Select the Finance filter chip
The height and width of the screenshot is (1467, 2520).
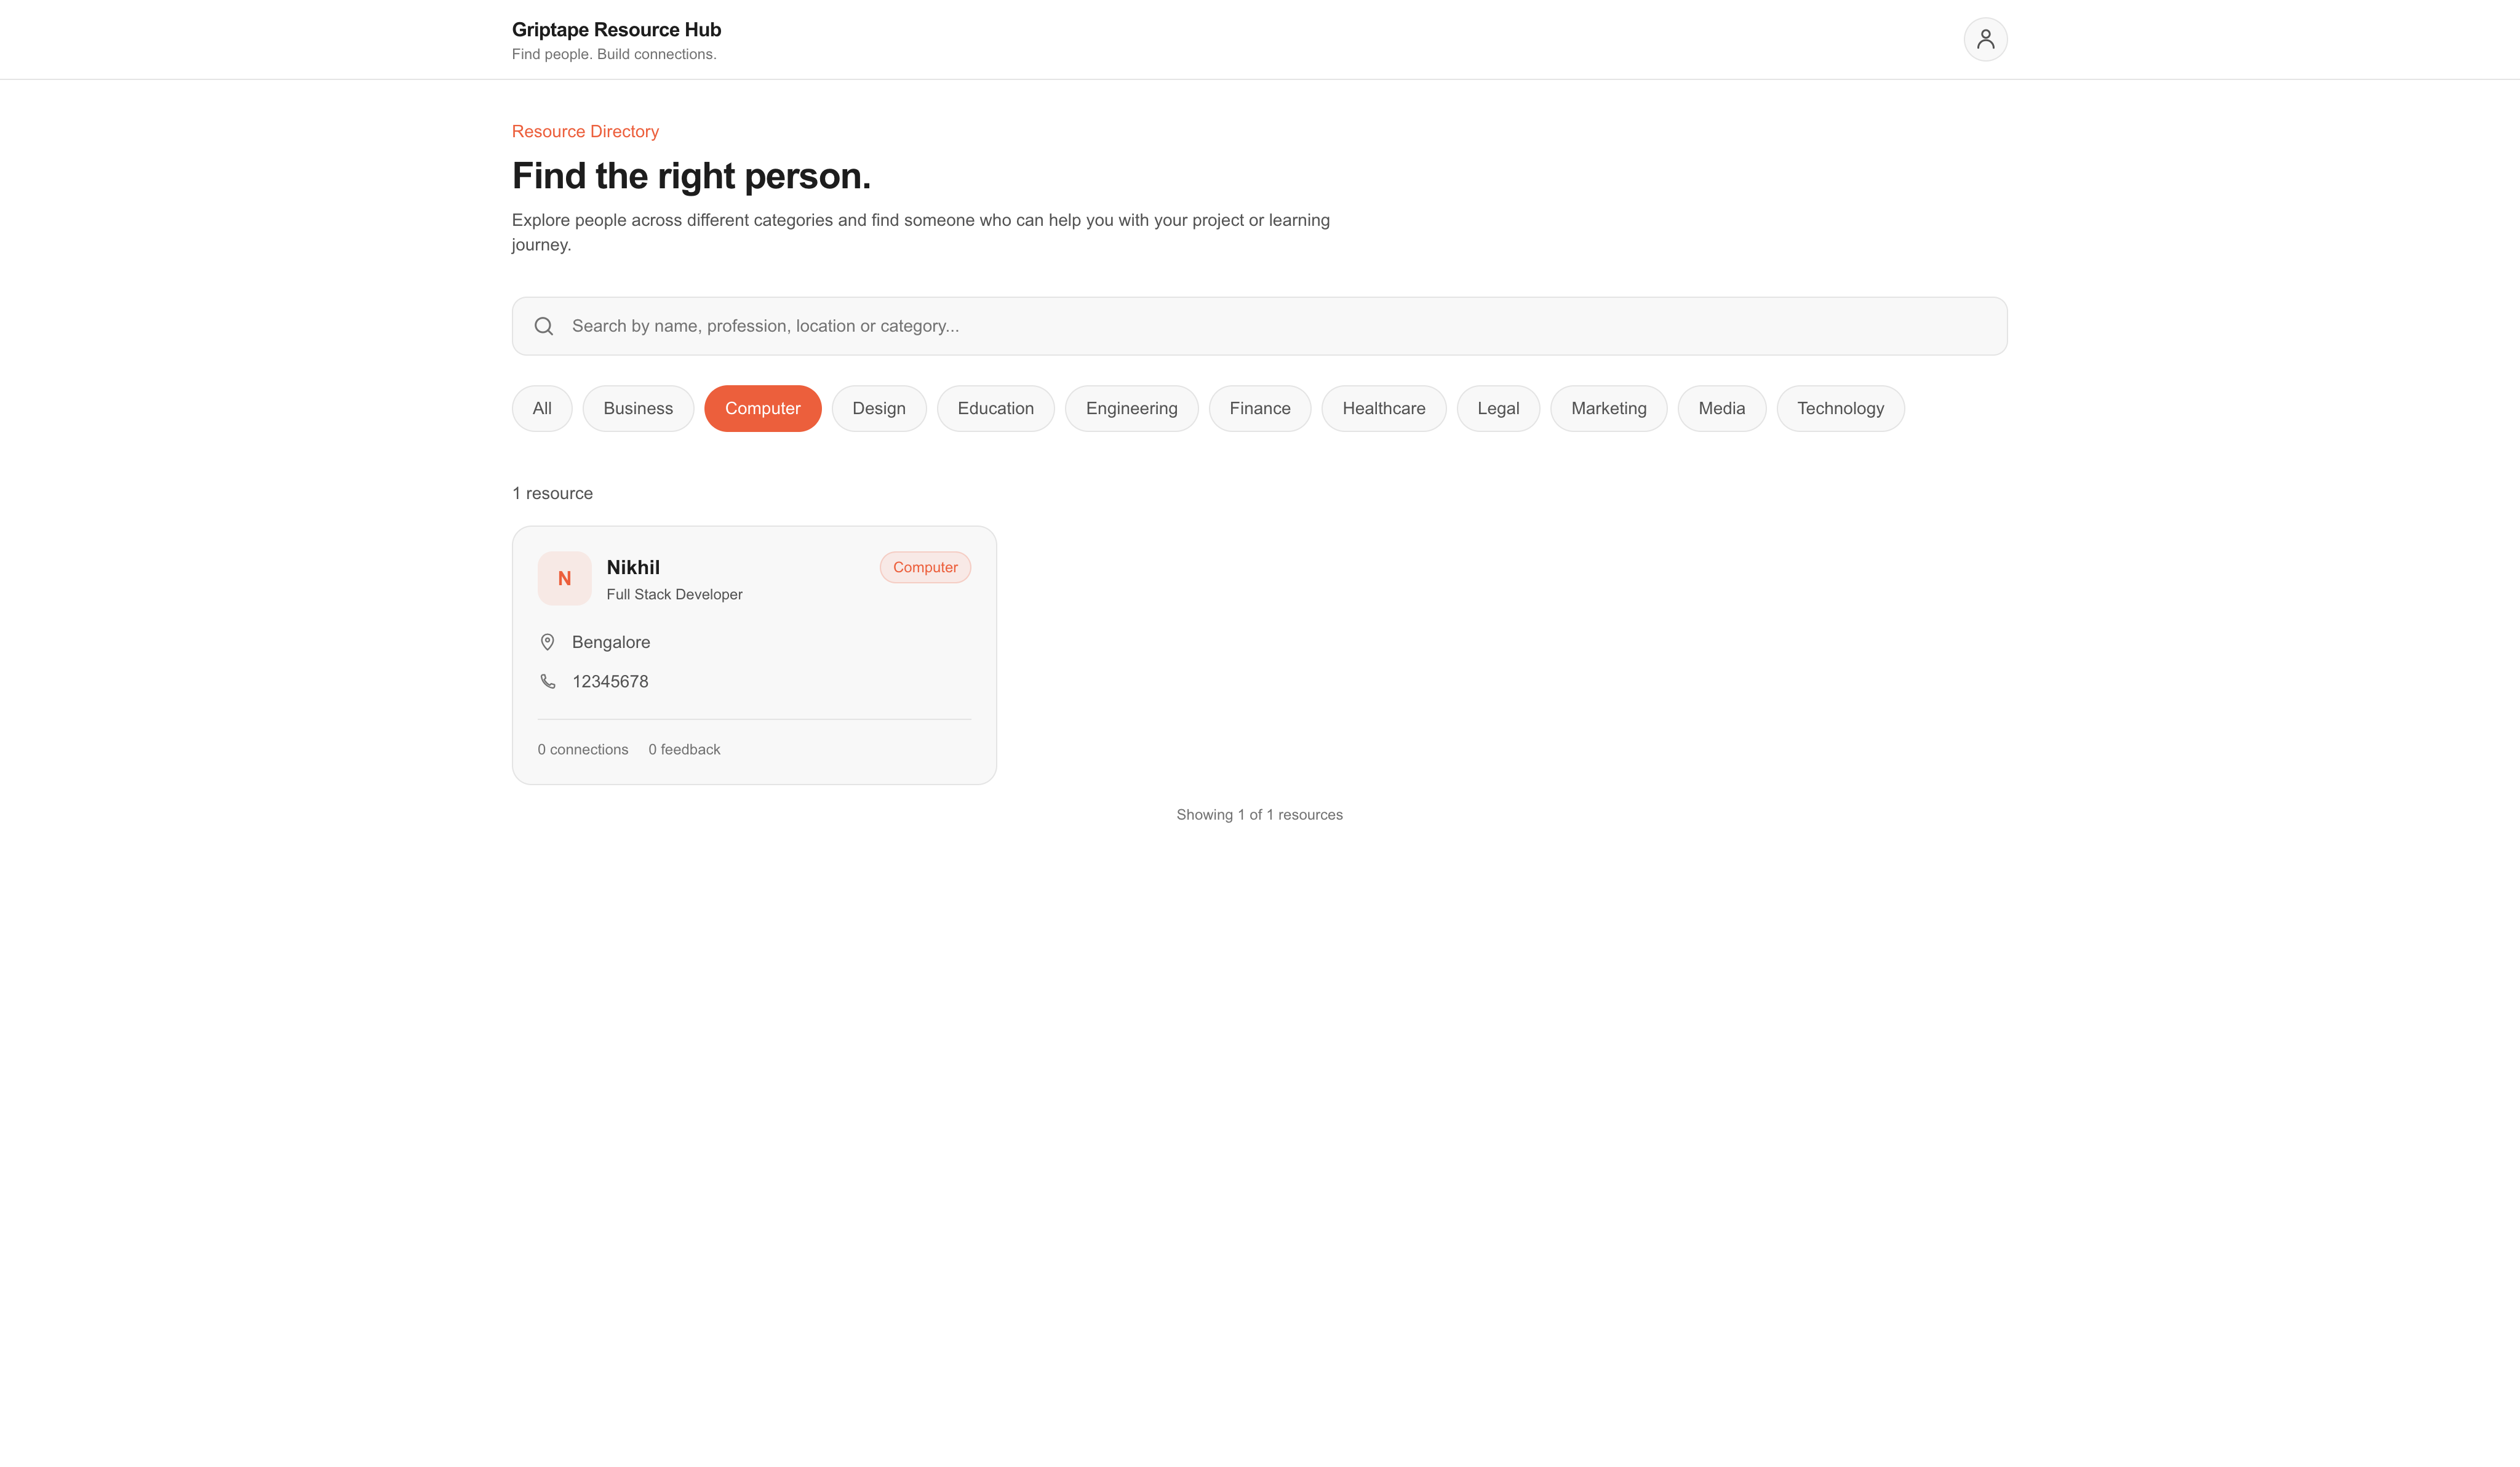point(1260,408)
